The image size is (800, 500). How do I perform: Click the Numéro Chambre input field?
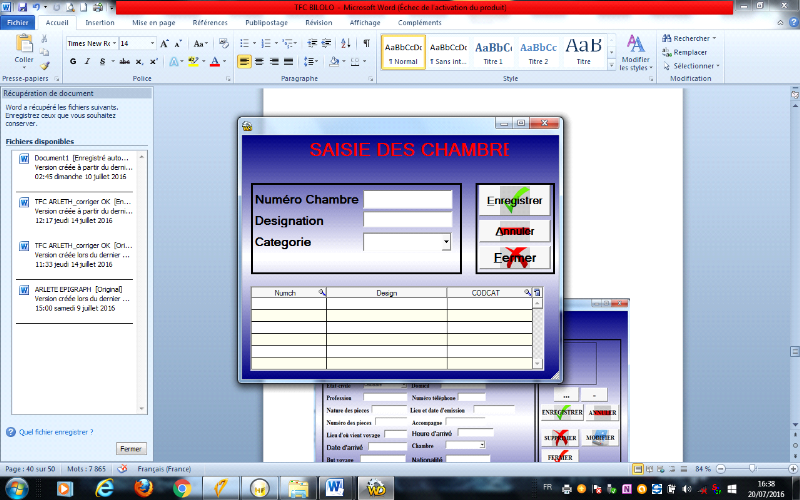[x=408, y=199]
